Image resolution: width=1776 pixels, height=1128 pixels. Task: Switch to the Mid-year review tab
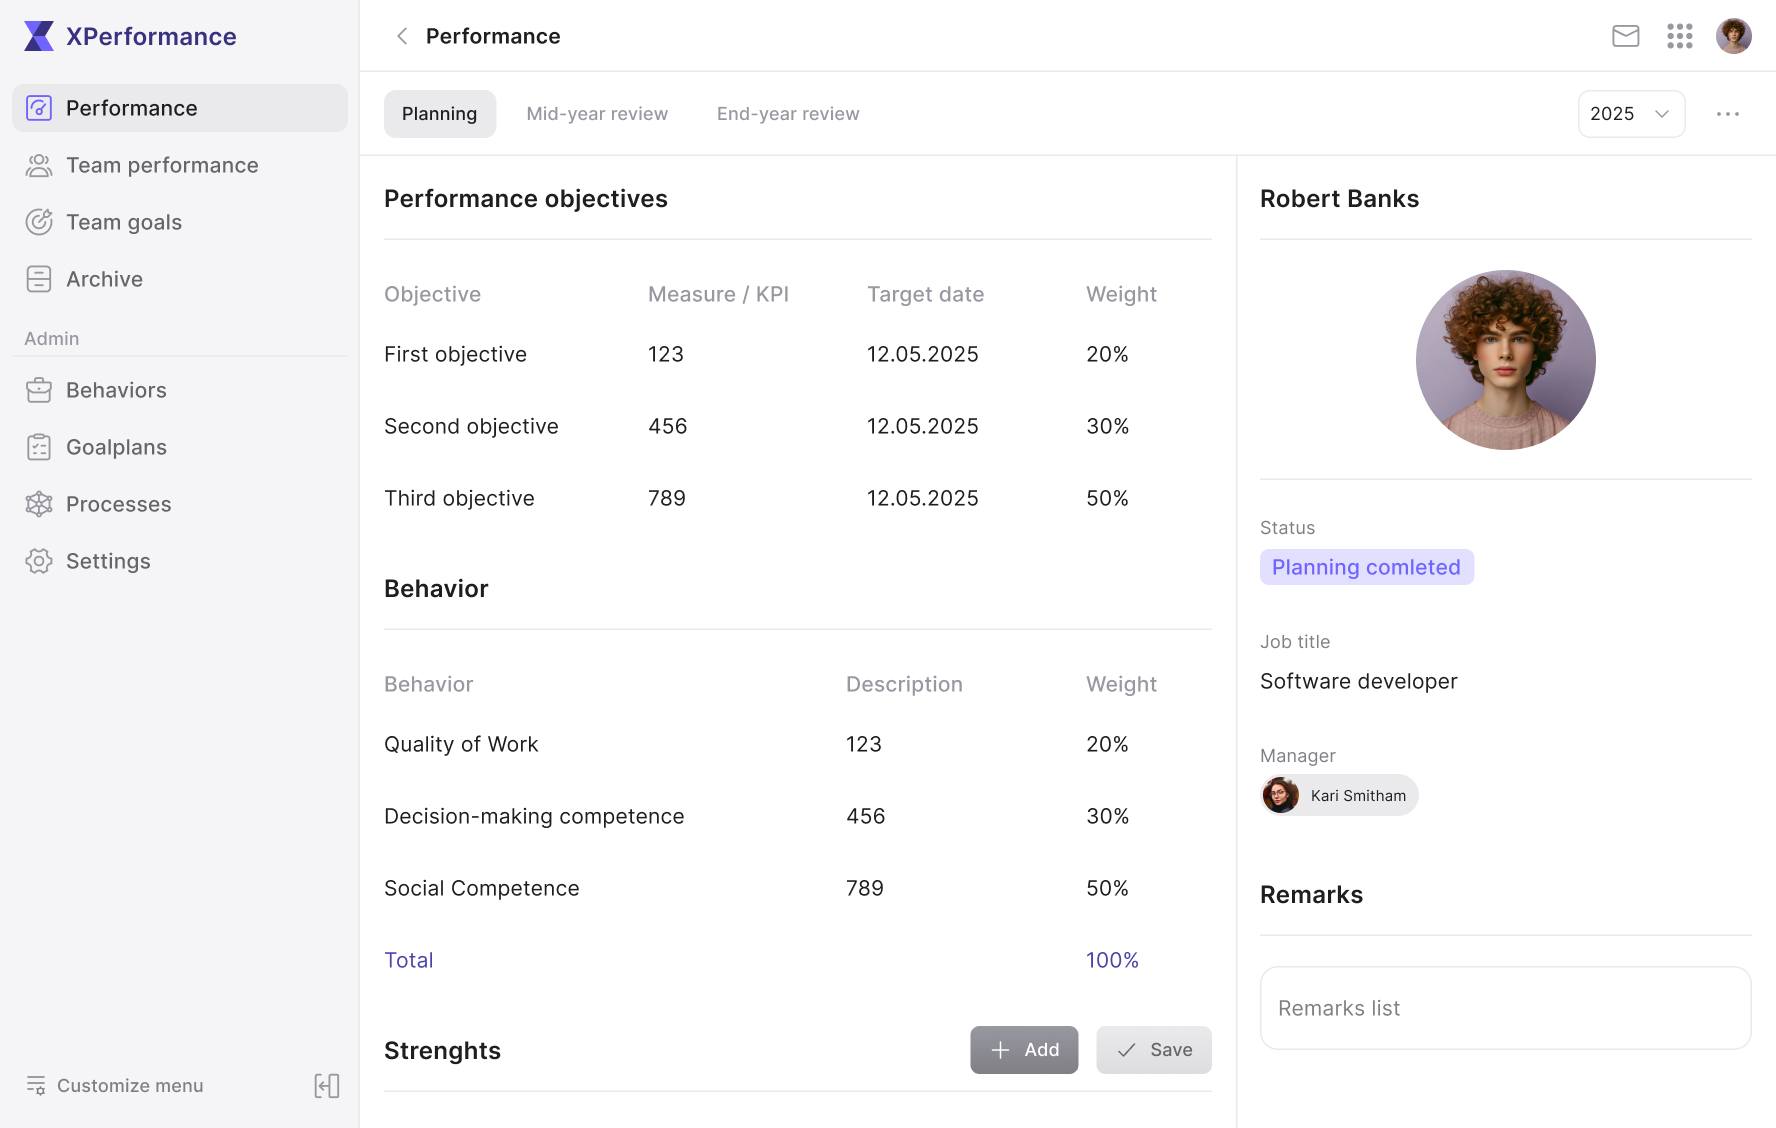(x=597, y=114)
